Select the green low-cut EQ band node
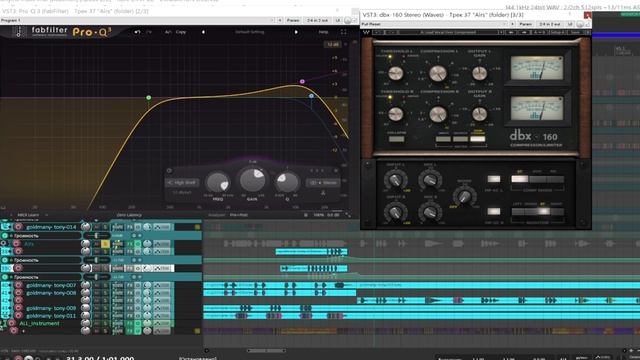640x360 pixels. tap(149, 98)
